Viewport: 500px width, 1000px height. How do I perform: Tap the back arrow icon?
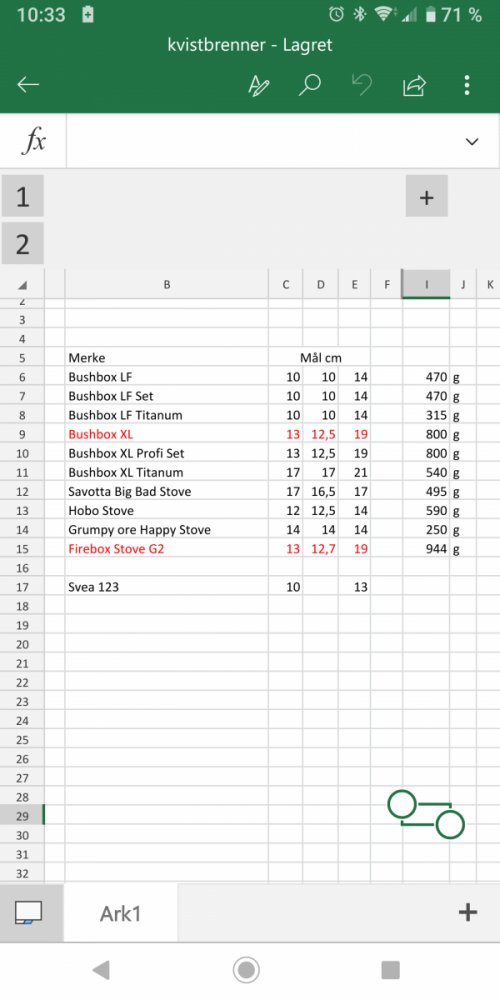click(28, 85)
